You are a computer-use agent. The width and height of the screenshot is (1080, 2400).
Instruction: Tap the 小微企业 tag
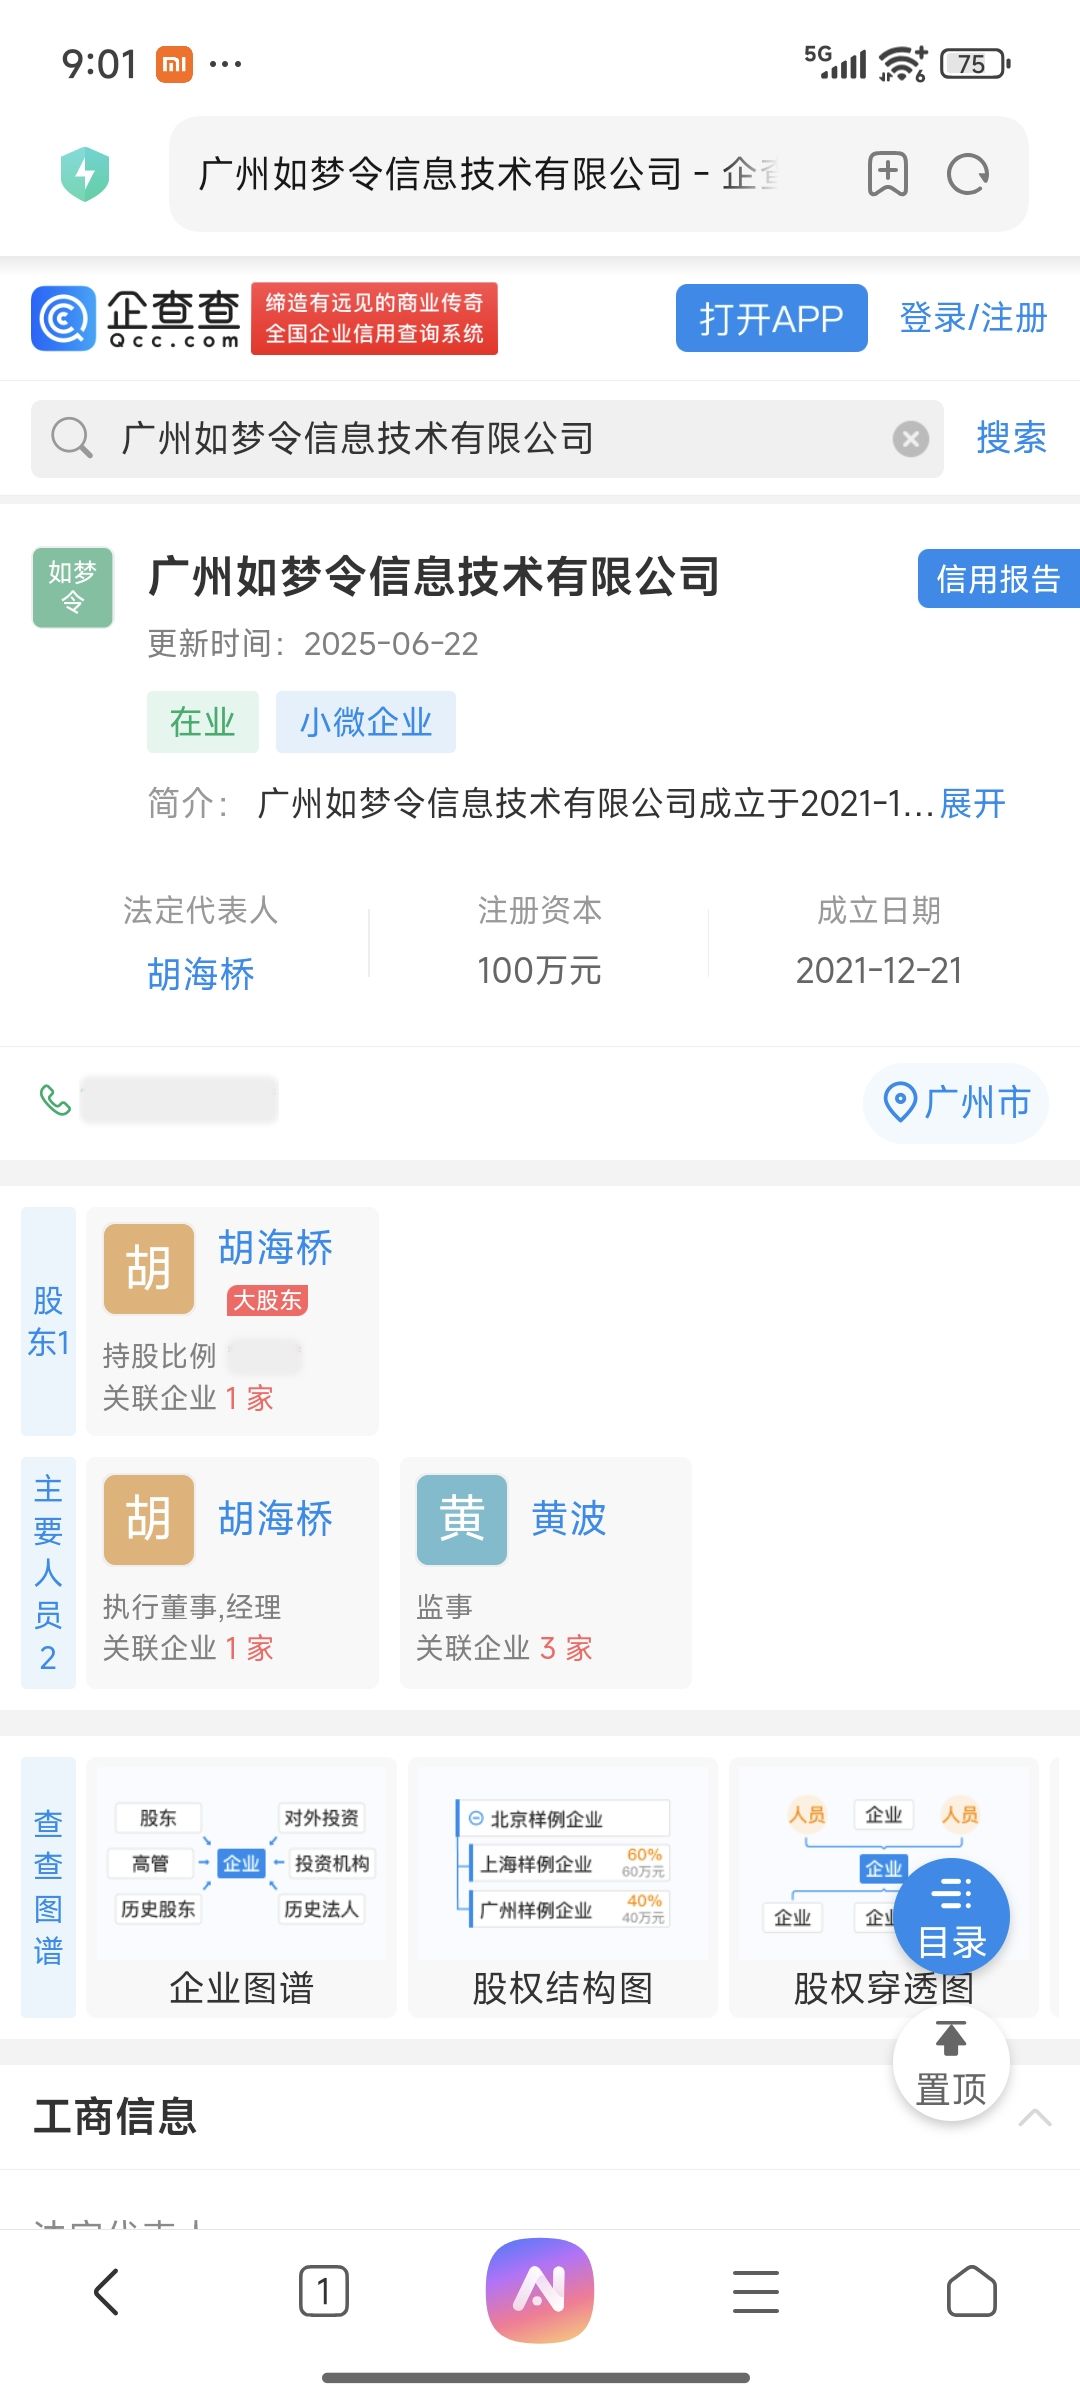(x=366, y=722)
